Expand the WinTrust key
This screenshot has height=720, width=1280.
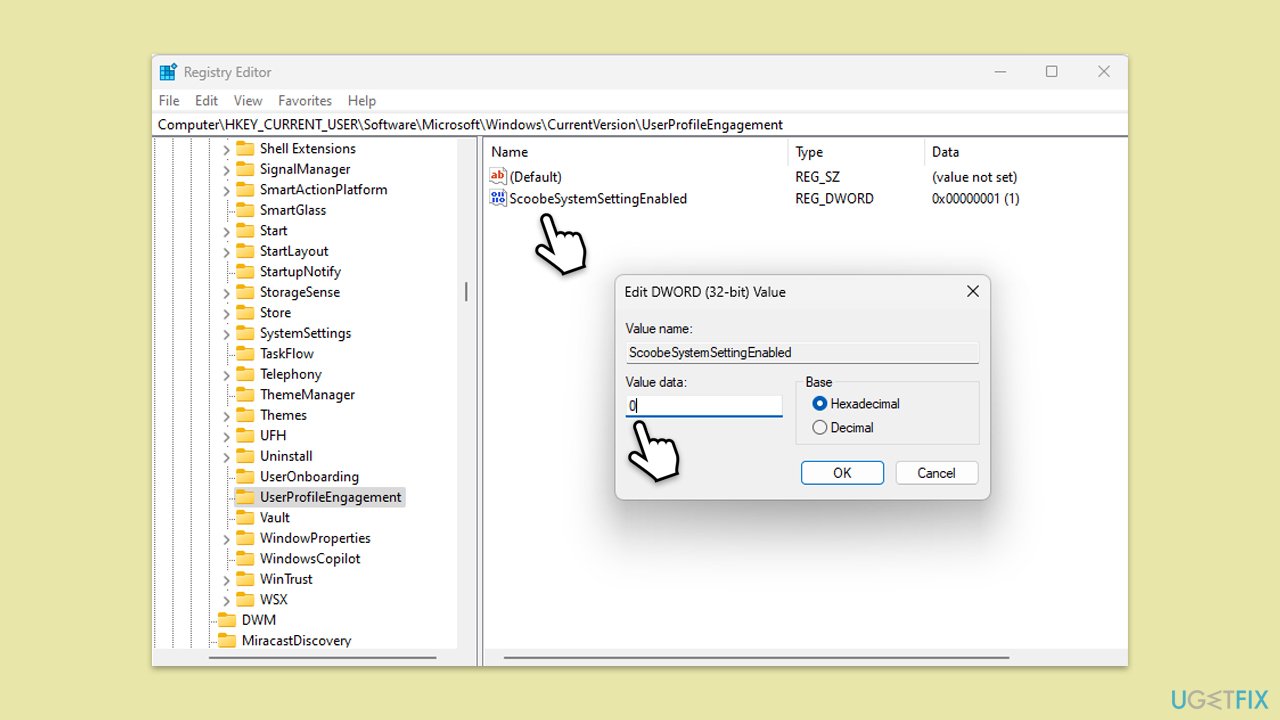[226, 579]
